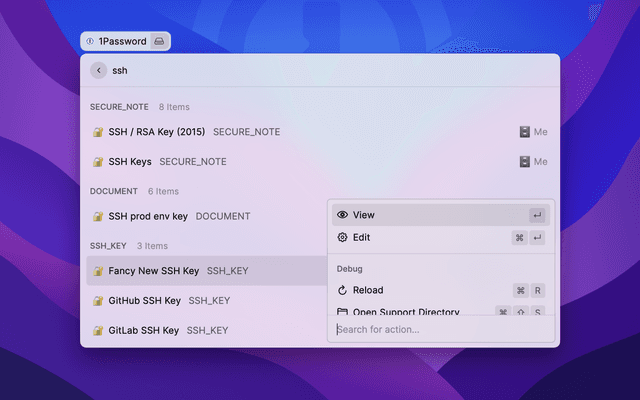Click lock icon of GitHub SSH Key
Screen dimensions: 640x400
pos(98,300)
